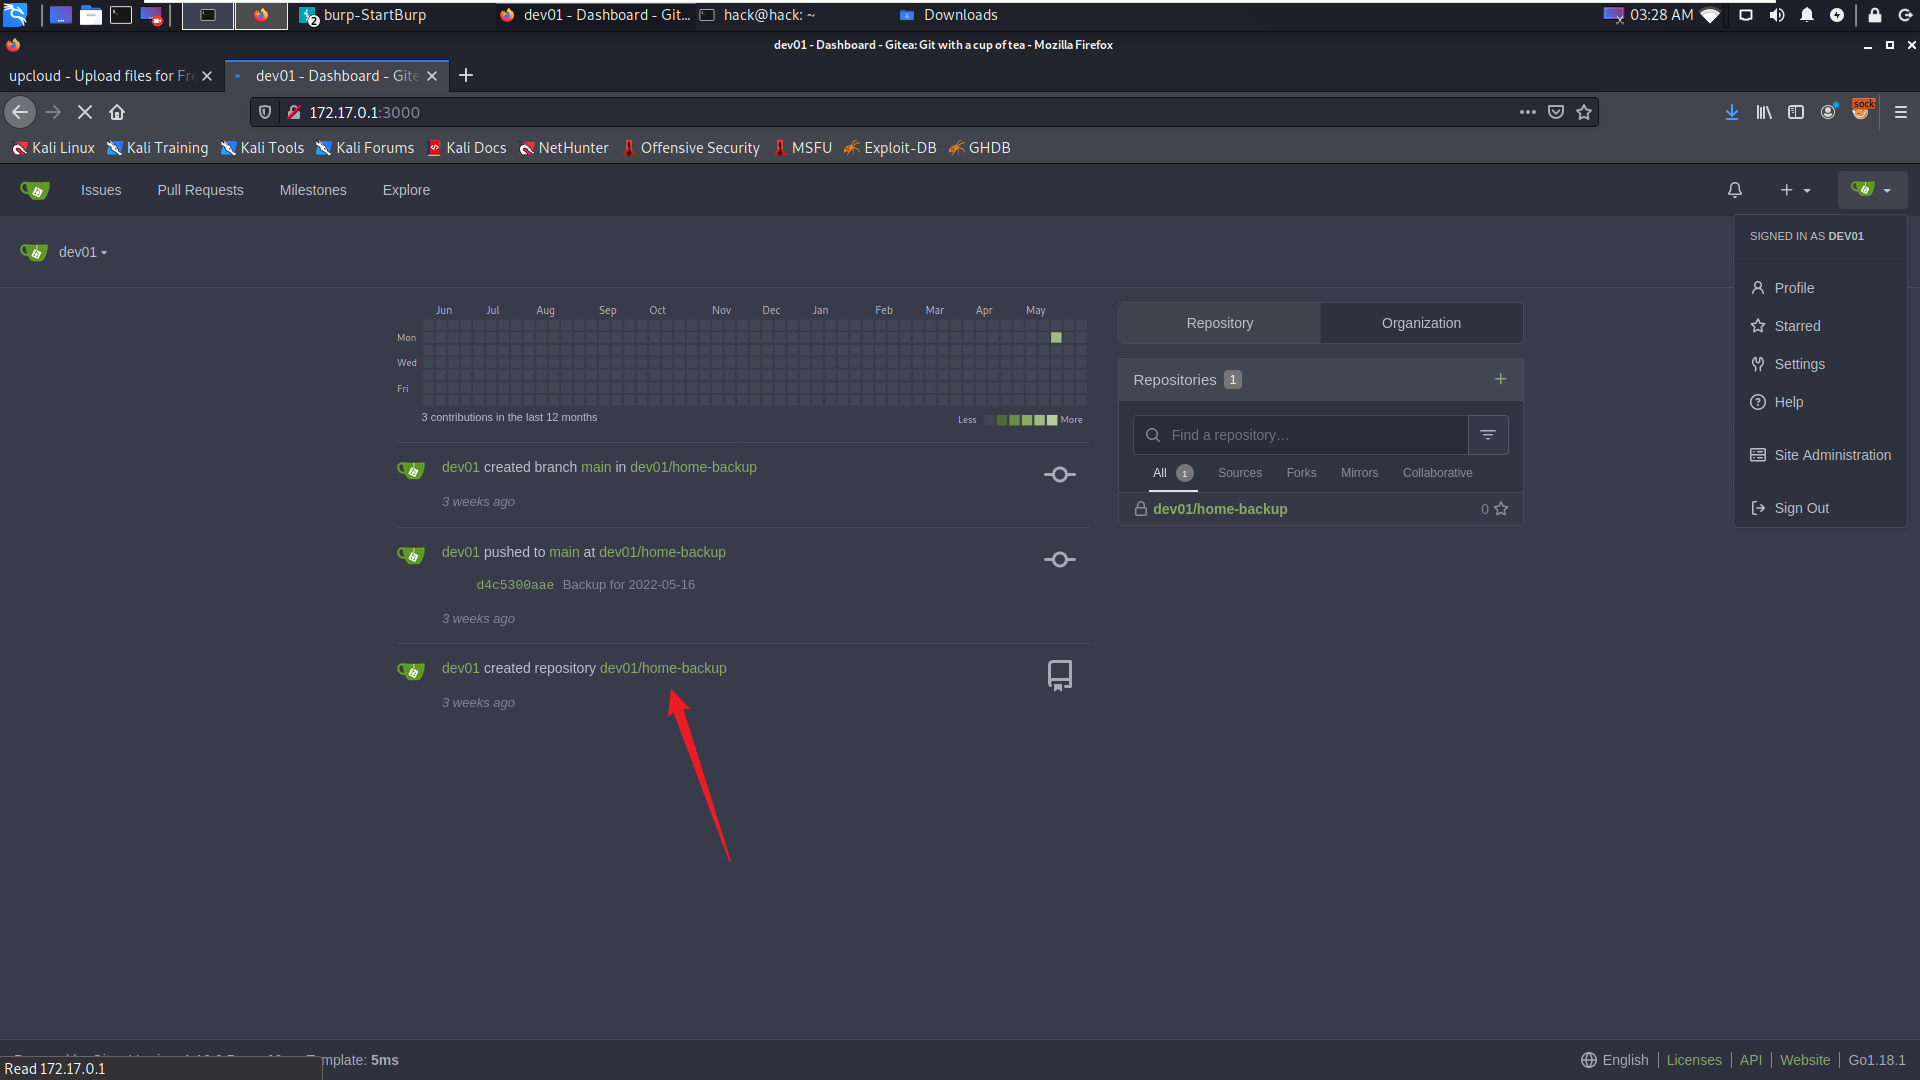Click the lightest green legend swatch beside More
The width and height of the screenshot is (1920, 1080).
click(1052, 420)
